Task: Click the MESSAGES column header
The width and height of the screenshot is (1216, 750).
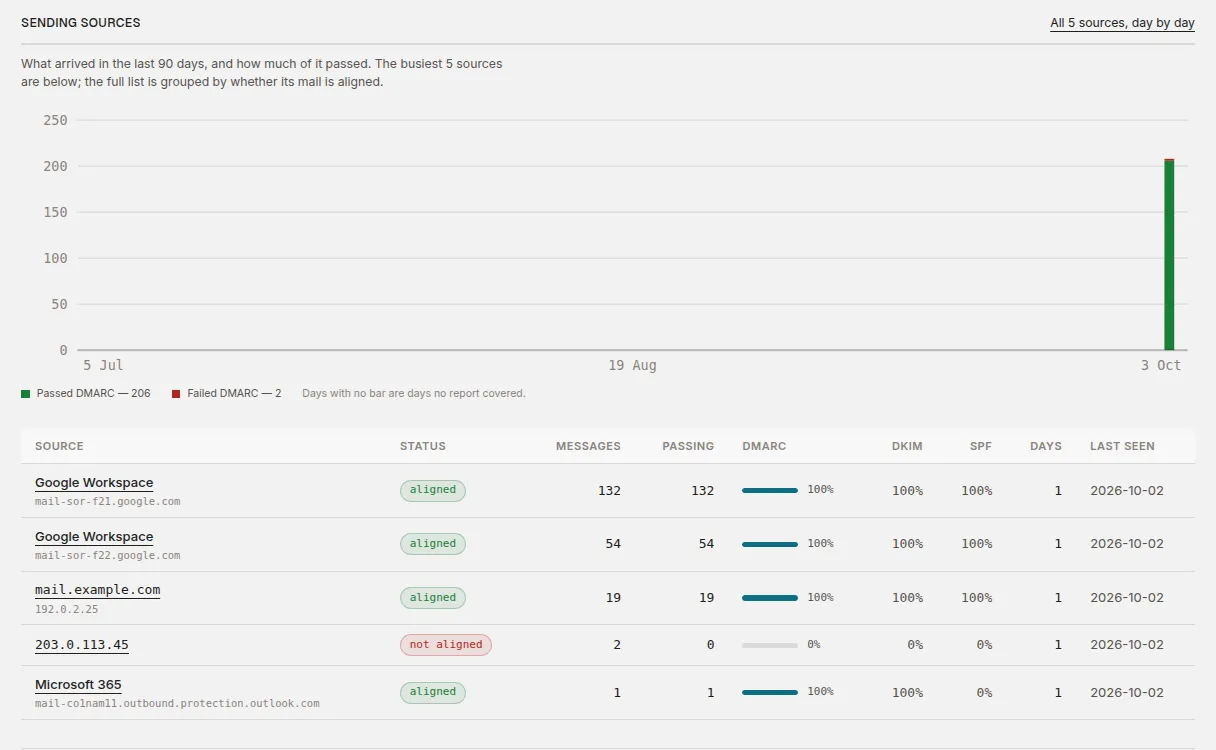Action: tap(588, 446)
